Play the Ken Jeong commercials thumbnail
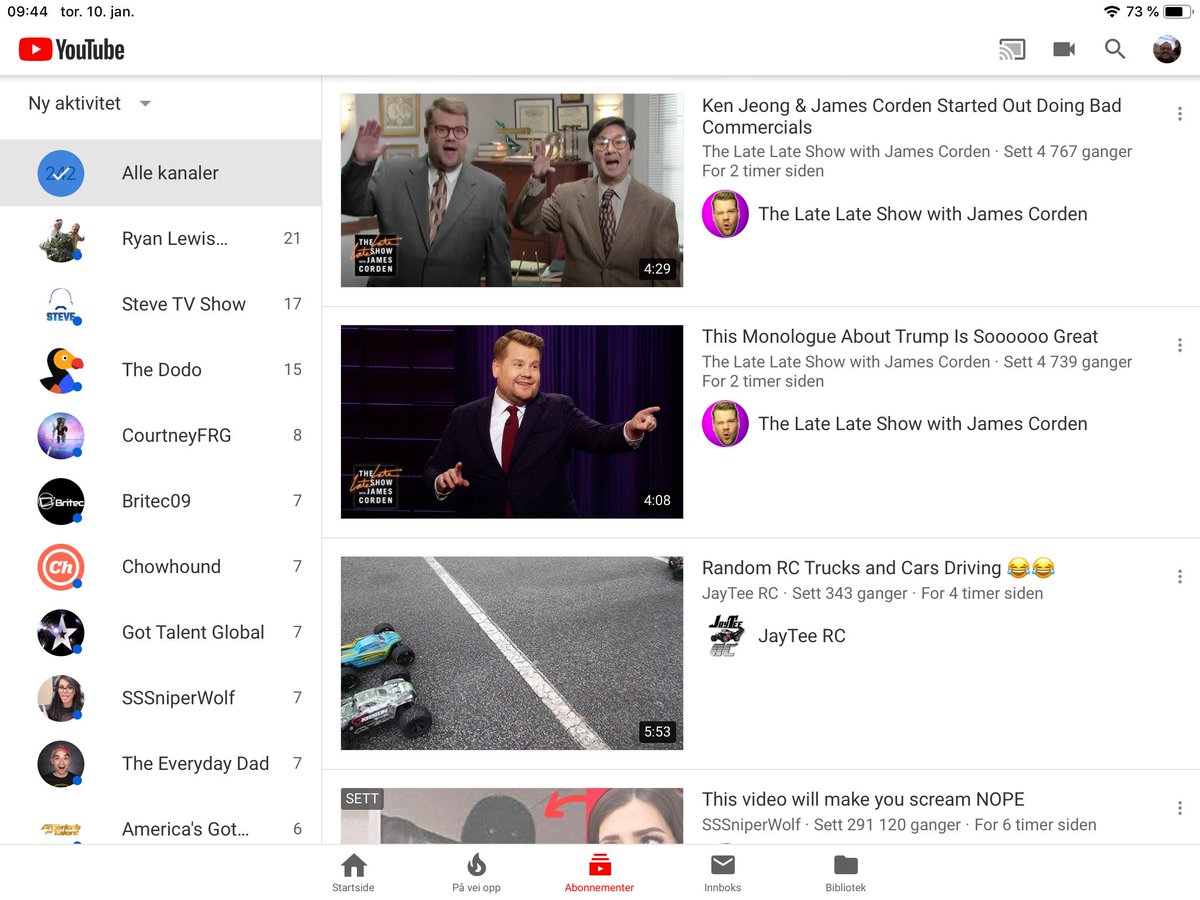 (x=512, y=190)
